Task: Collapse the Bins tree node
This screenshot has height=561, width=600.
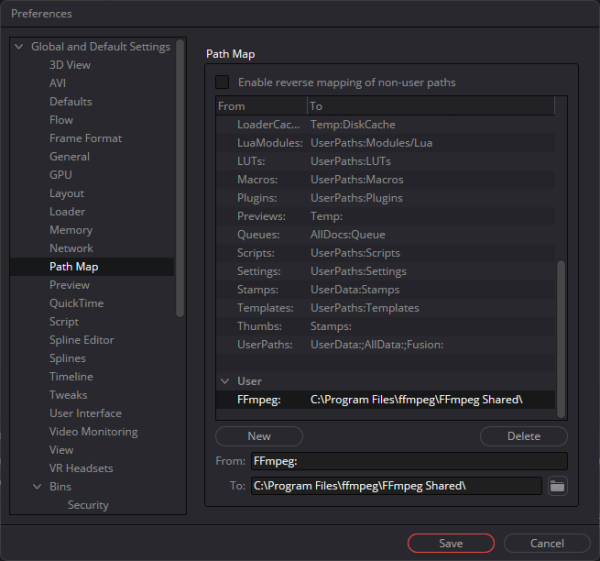Action: click(37, 487)
